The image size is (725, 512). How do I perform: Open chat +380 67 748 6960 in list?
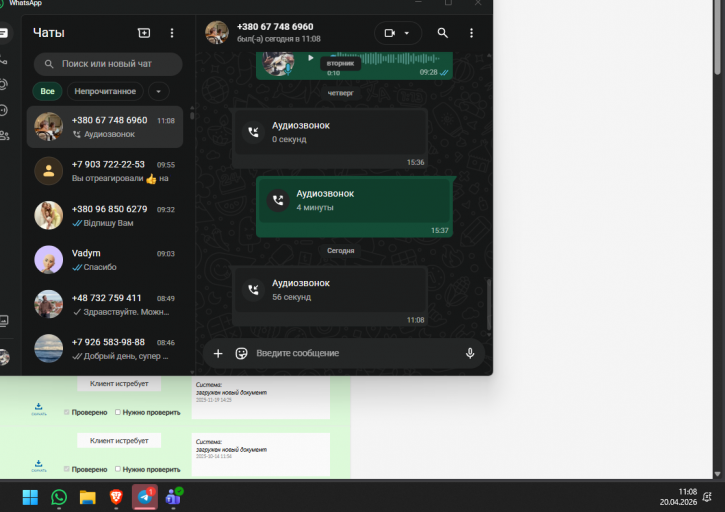pyautogui.click(x=105, y=127)
